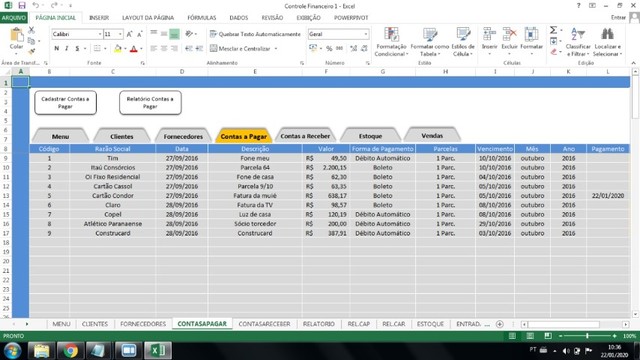Click the thousands separator 000 icon

pyautogui.click(x=339, y=49)
